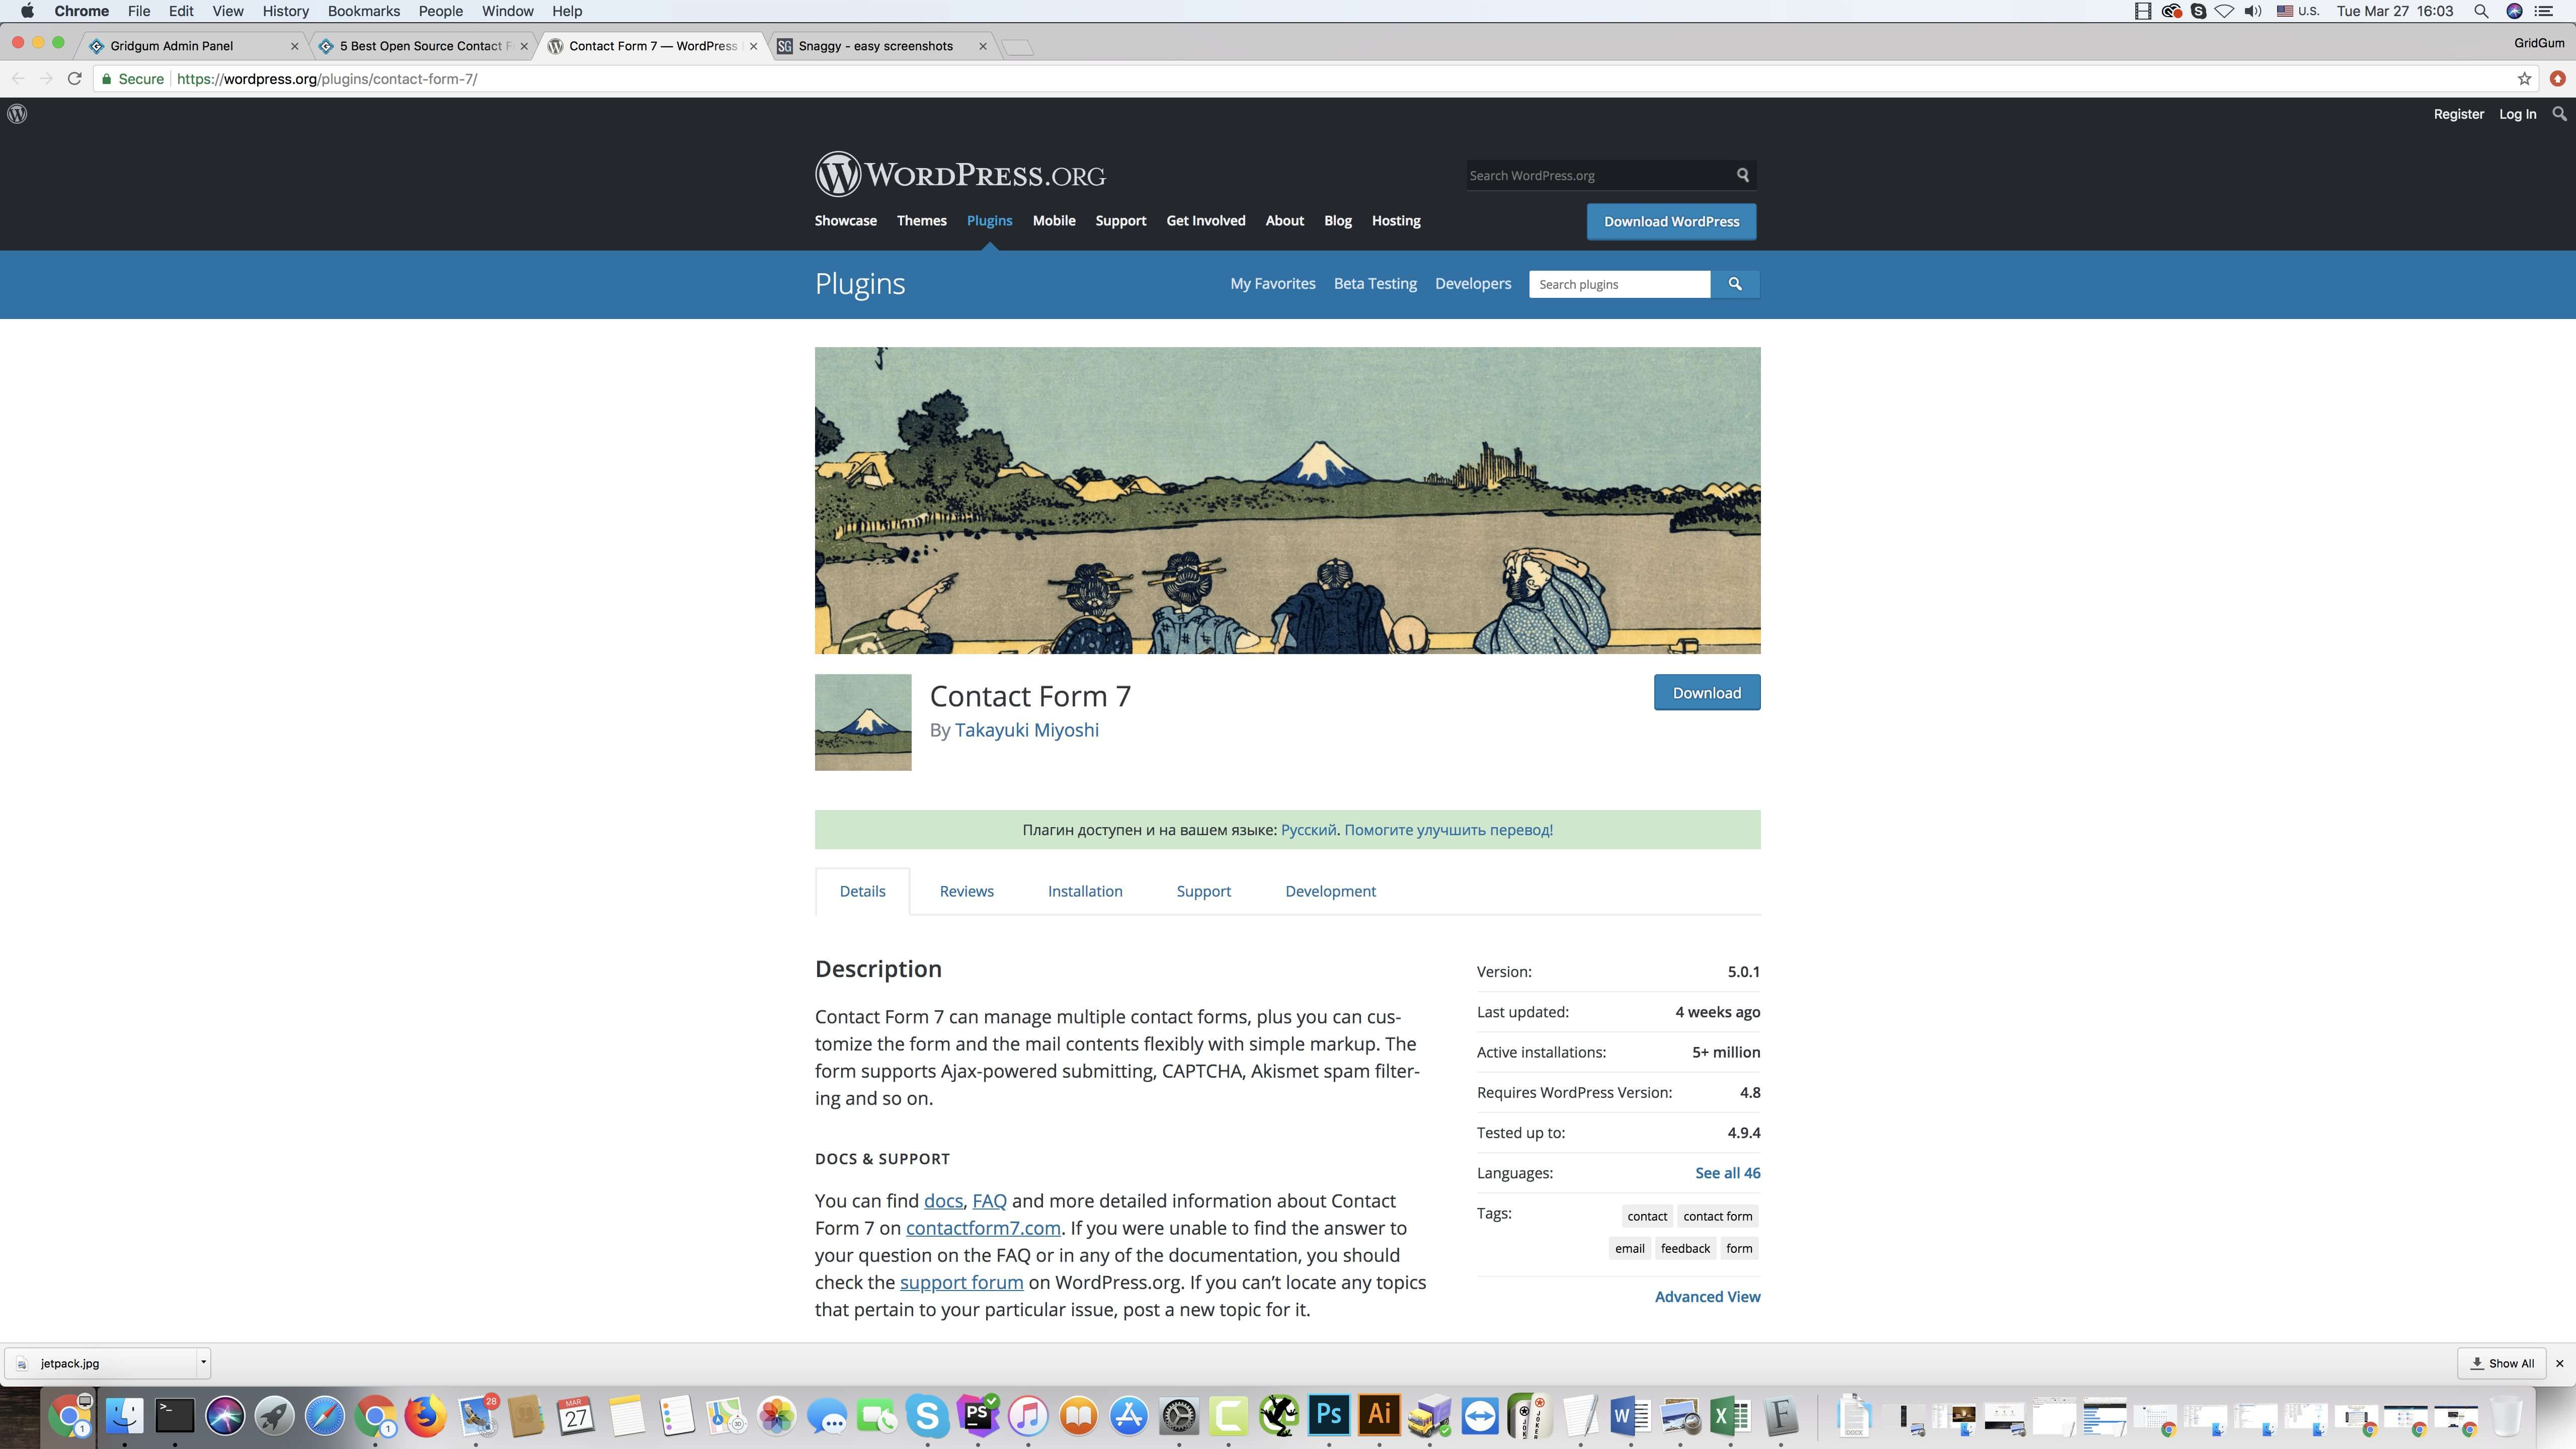Open Photoshop from the Dock
2576x1449 pixels.
[x=1329, y=1416]
